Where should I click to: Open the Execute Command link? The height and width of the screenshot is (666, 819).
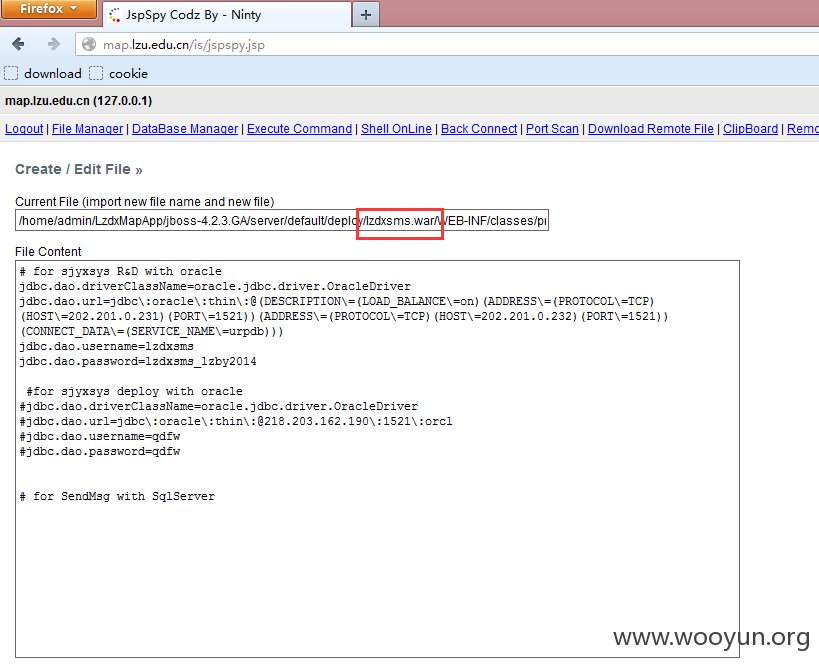(x=299, y=129)
